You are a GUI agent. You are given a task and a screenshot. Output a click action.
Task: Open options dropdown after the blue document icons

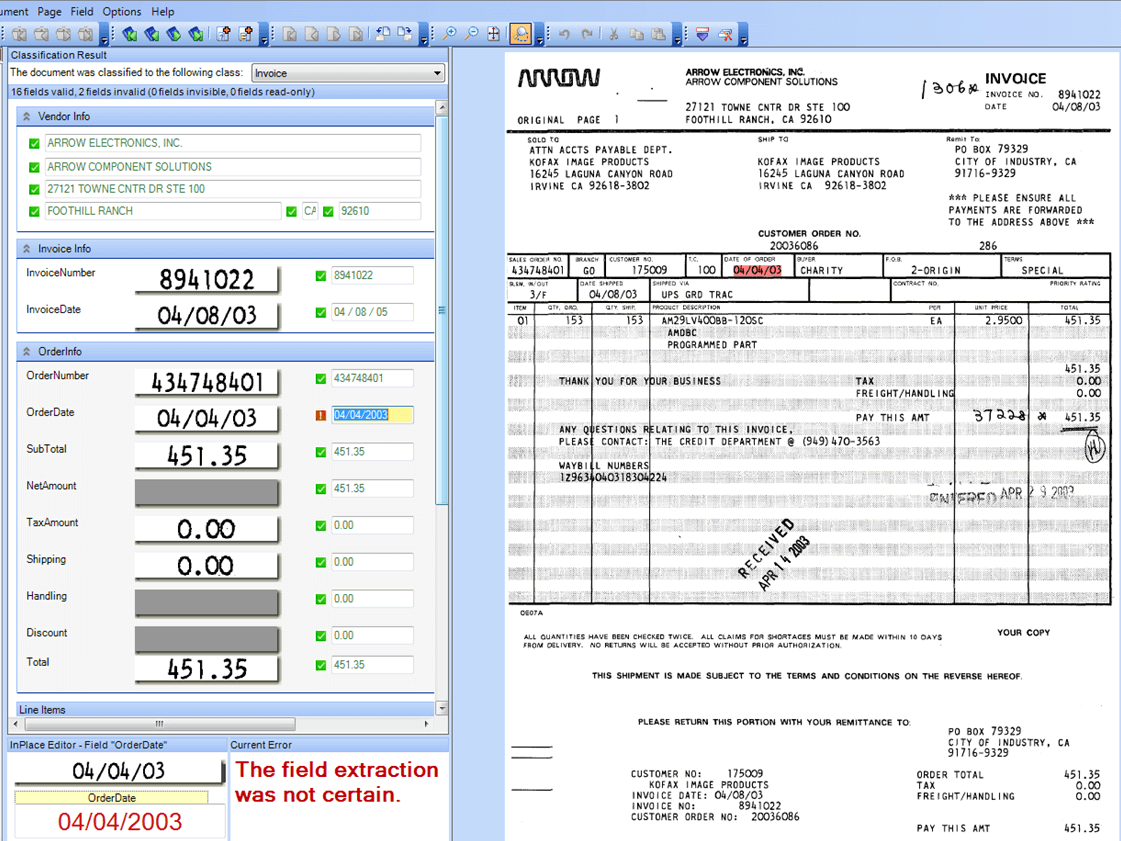coord(264,36)
